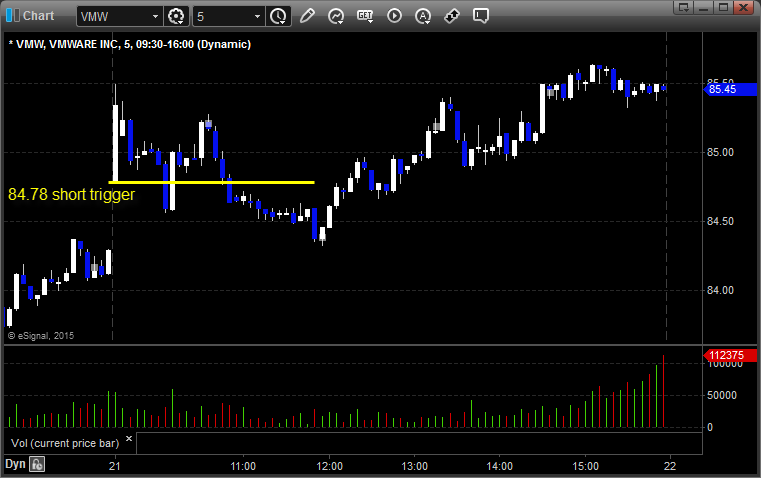Image resolution: width=761 pixels, height=478 pixels.
Task: Close the Vol study panel label
Action: 129,439
